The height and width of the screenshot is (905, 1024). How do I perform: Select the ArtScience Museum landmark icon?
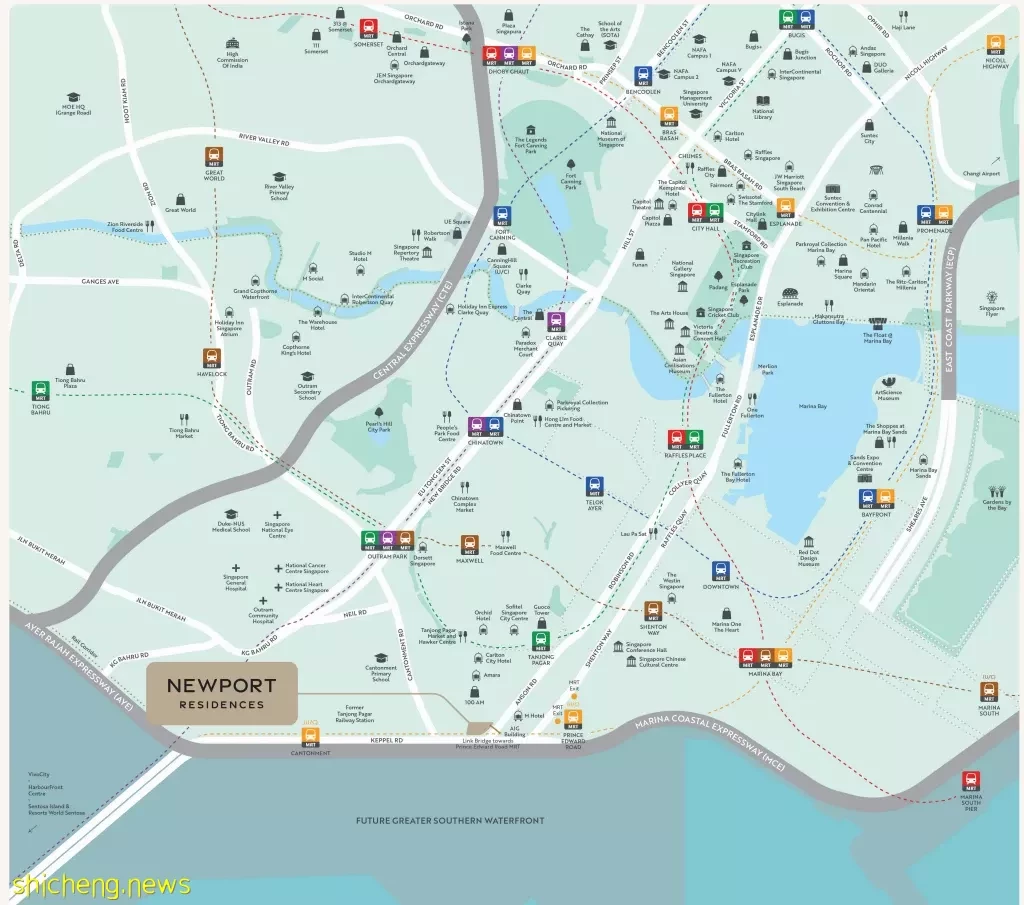888,383
